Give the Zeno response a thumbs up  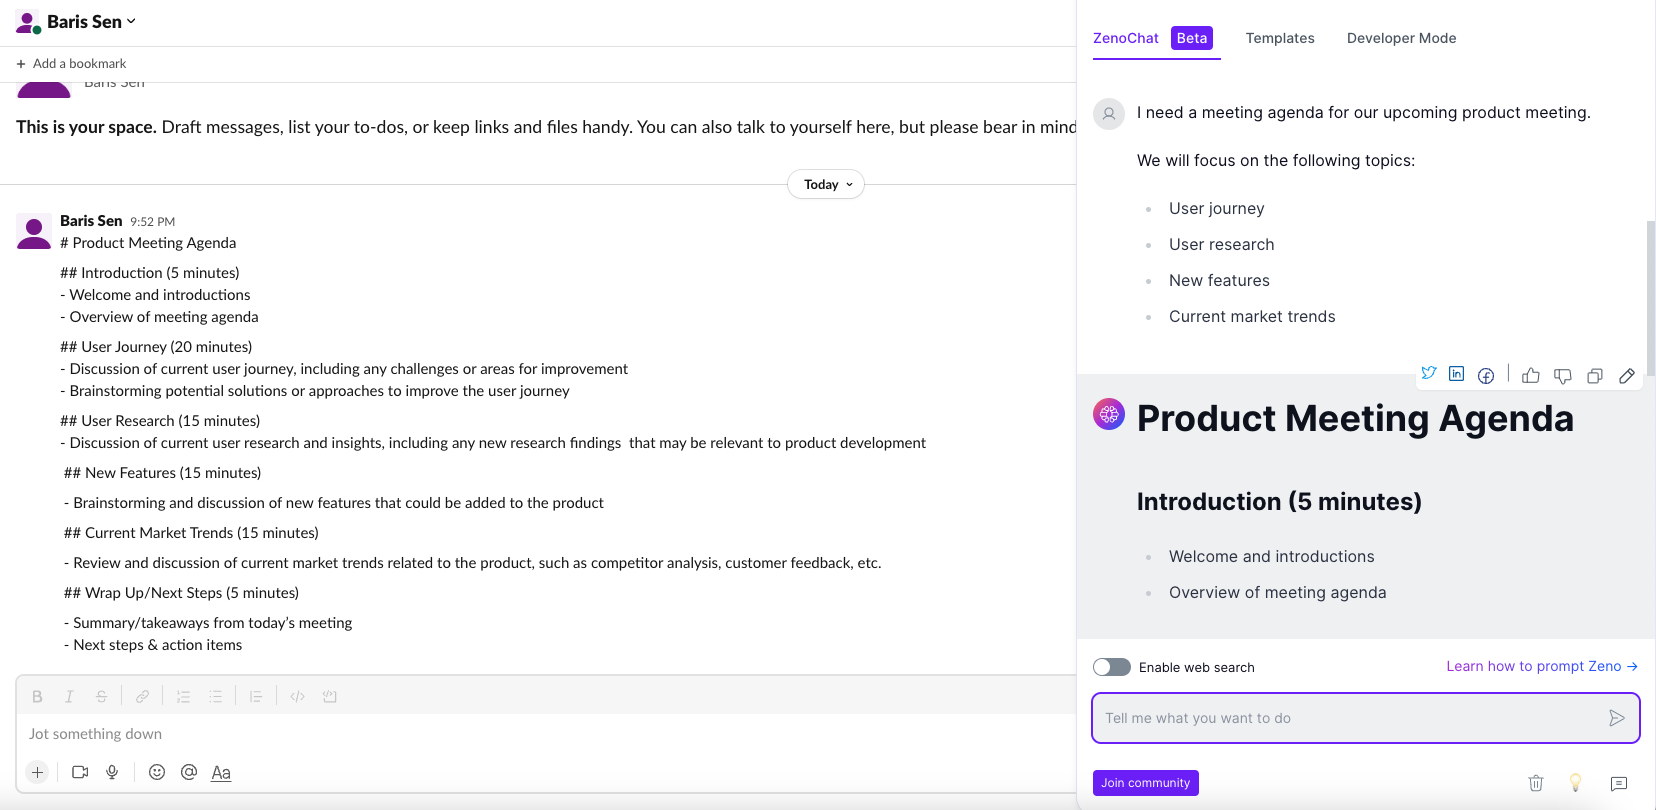click(x=1531, y=375)
